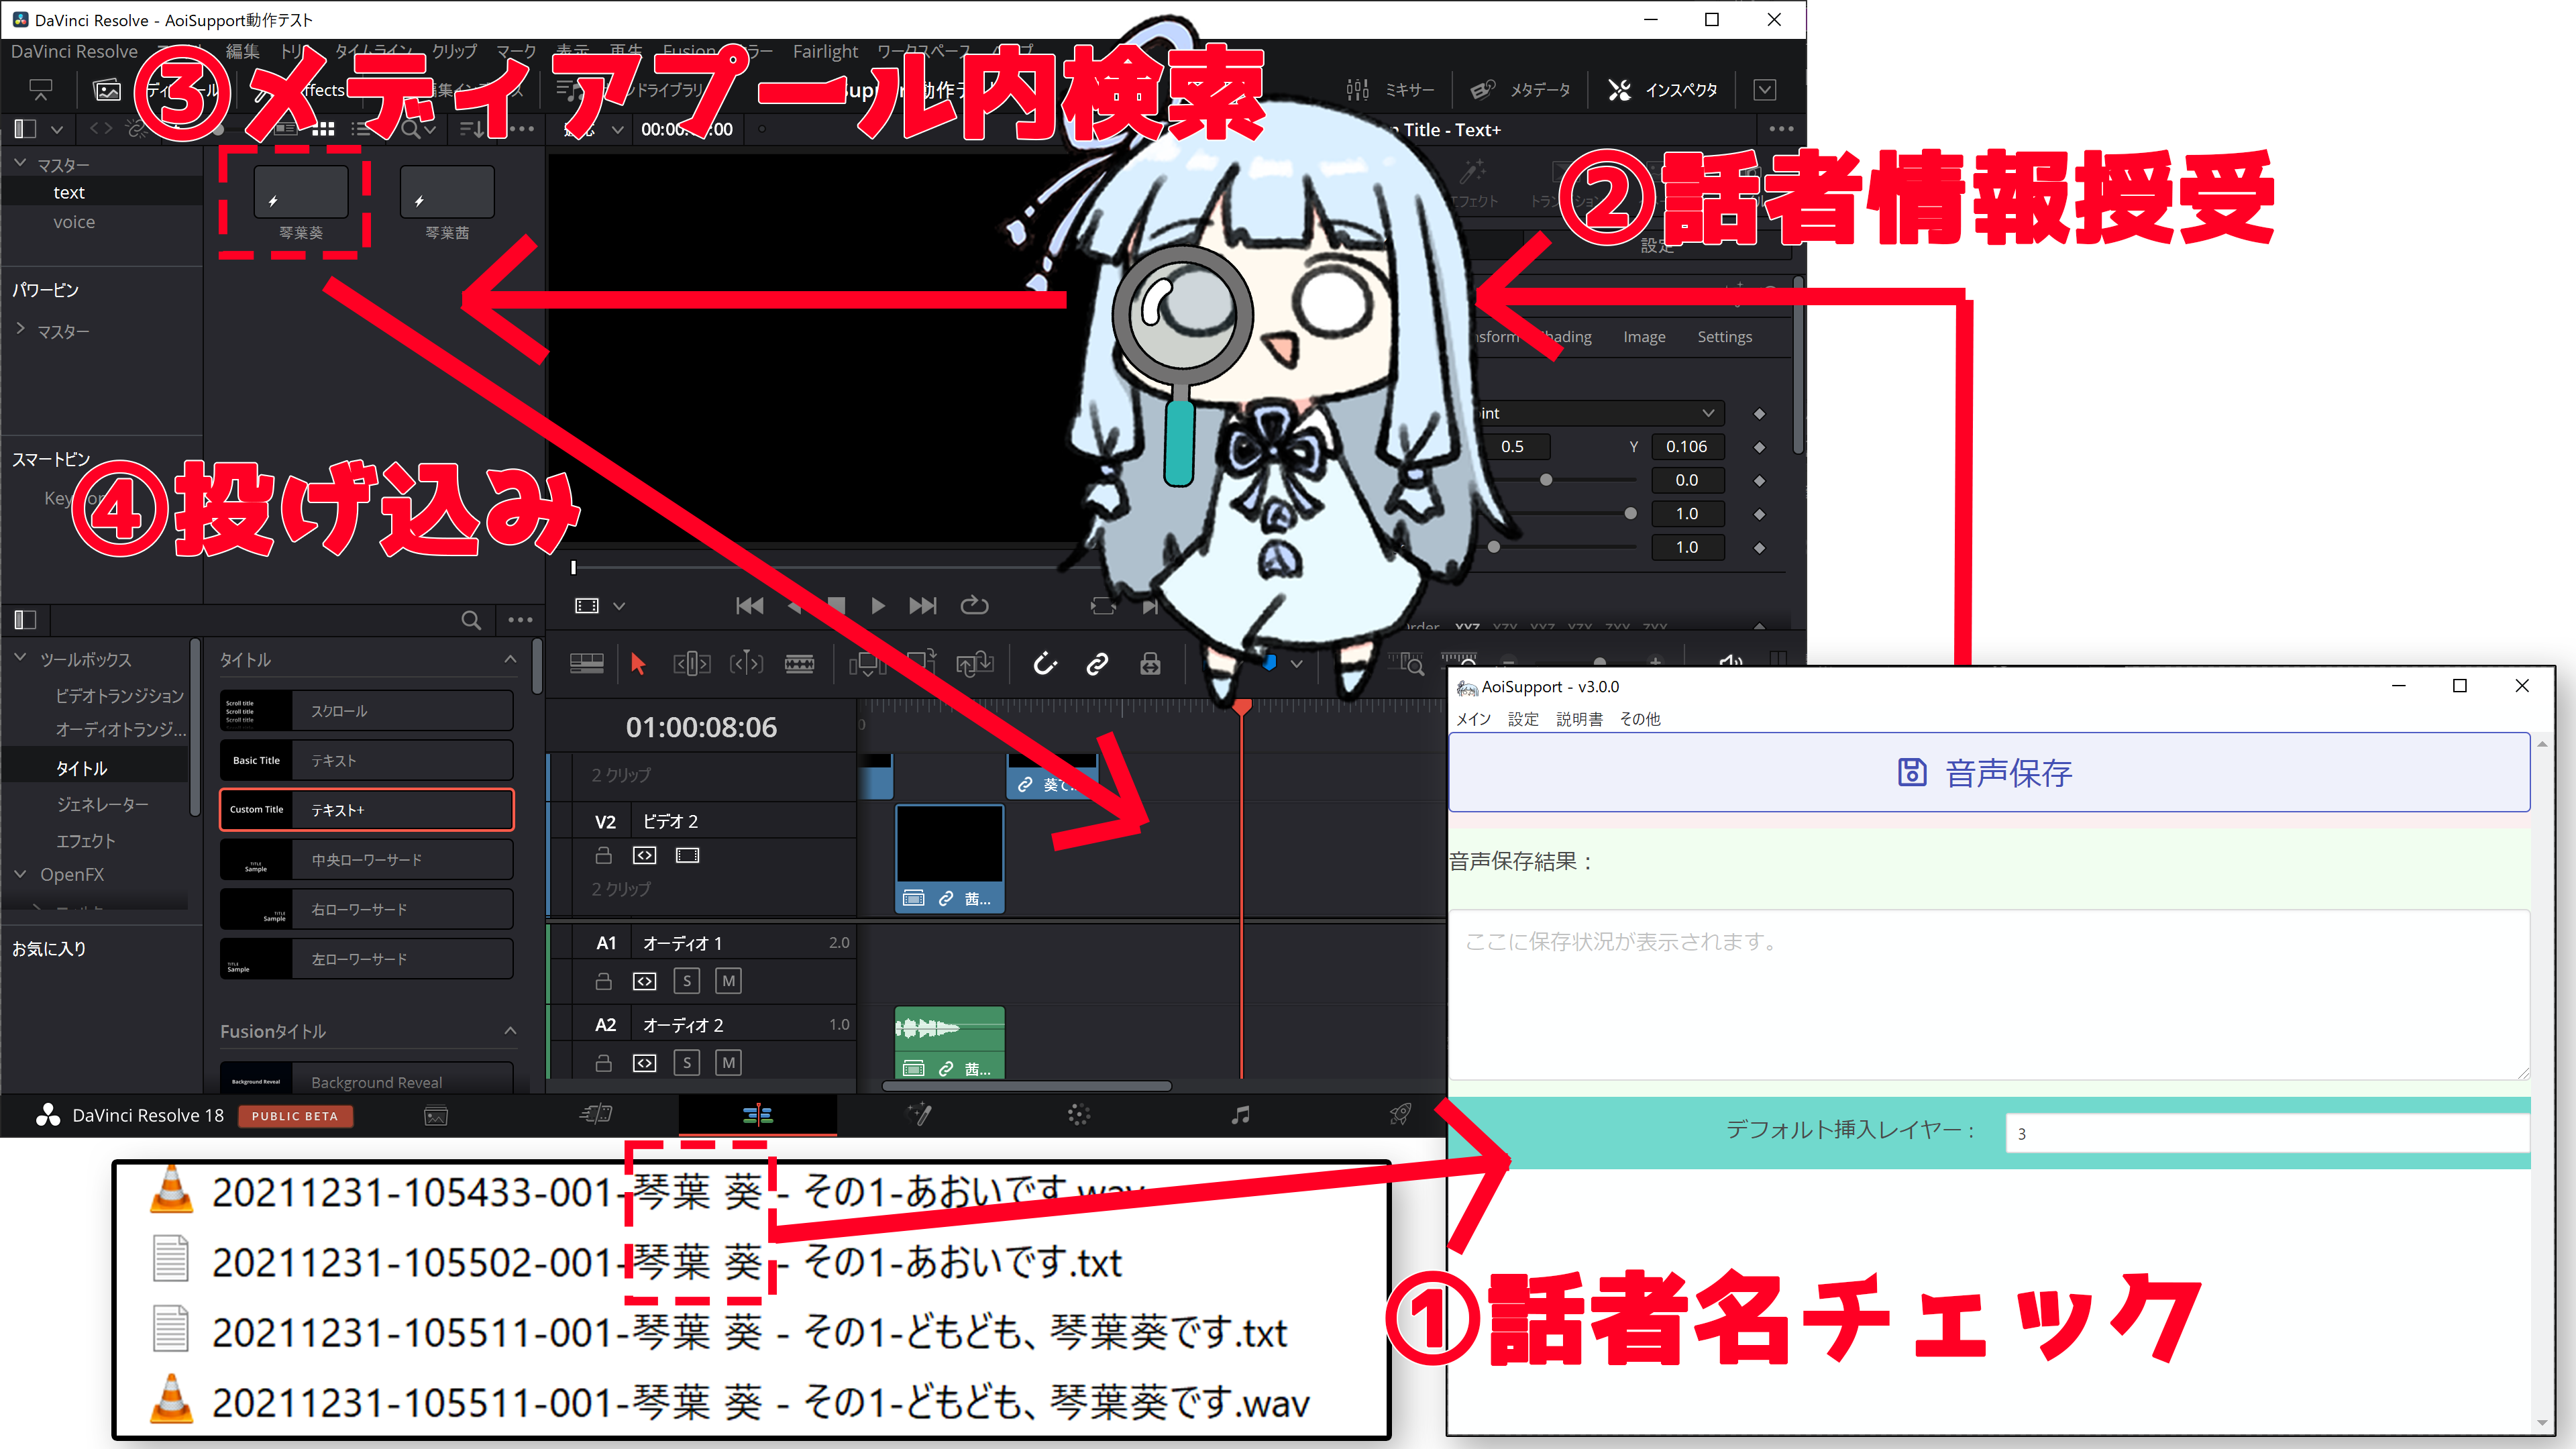Collapse the Fusionタイトル section

click(510, 1031)
